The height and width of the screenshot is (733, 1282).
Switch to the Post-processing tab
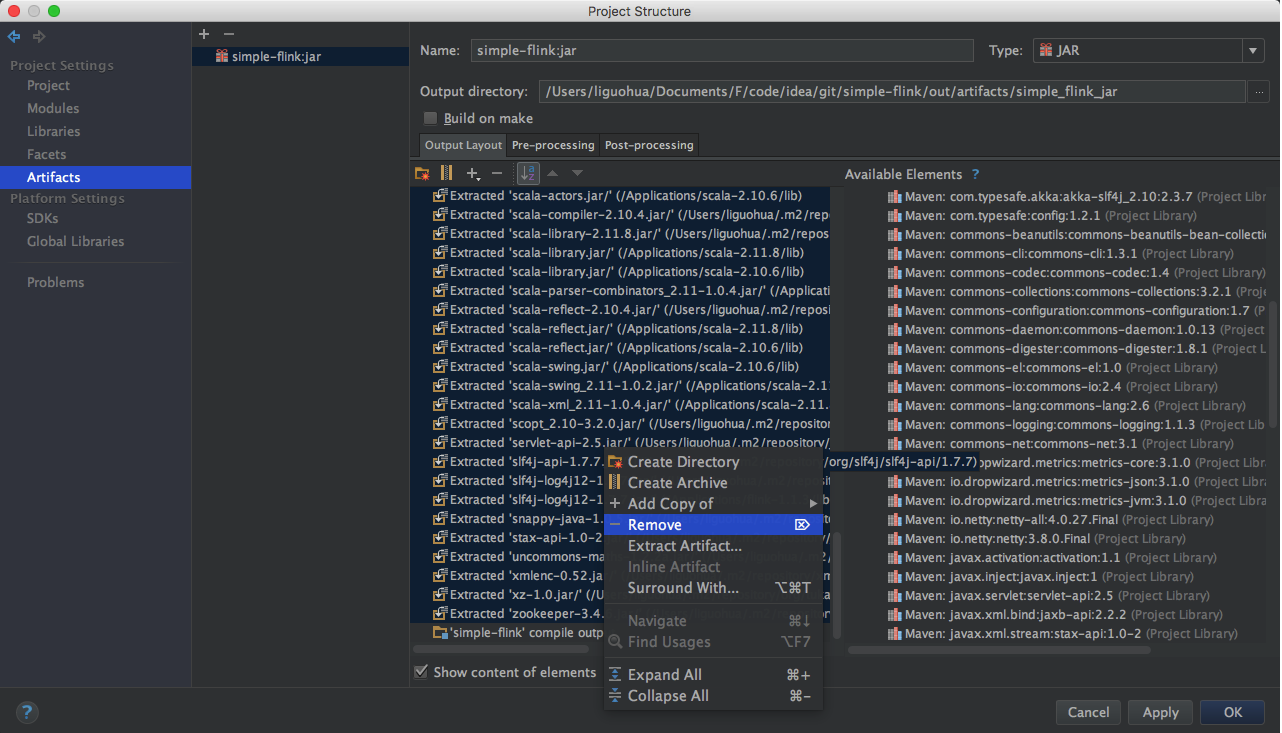649,145
